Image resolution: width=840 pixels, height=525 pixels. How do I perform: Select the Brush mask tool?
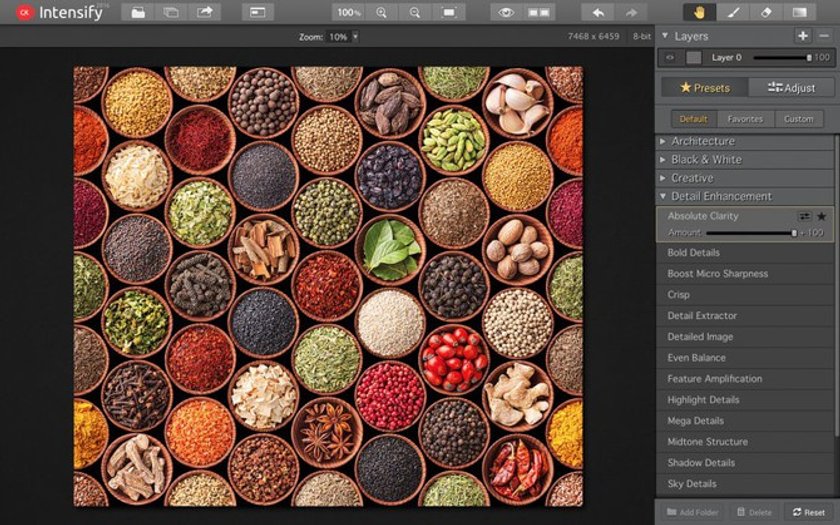(x=733, y=12)
